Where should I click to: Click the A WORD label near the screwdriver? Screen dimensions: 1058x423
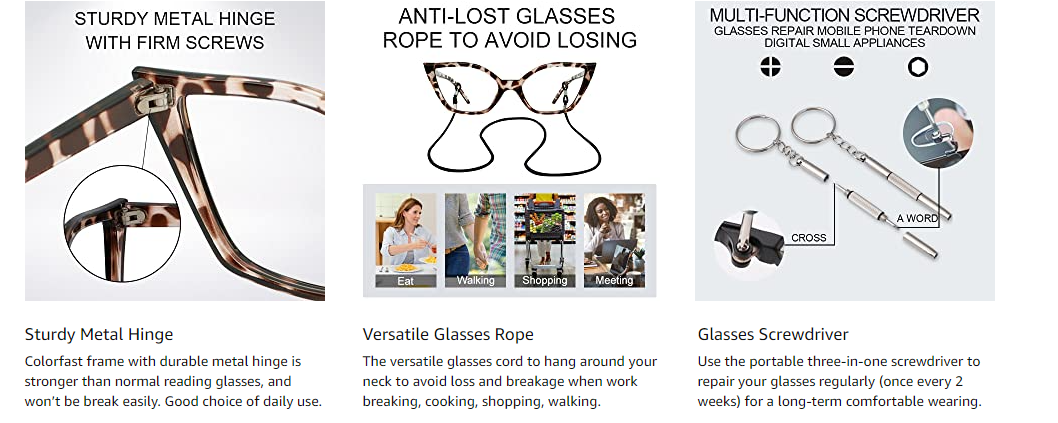pyautogui.click(x=917, y=219)
